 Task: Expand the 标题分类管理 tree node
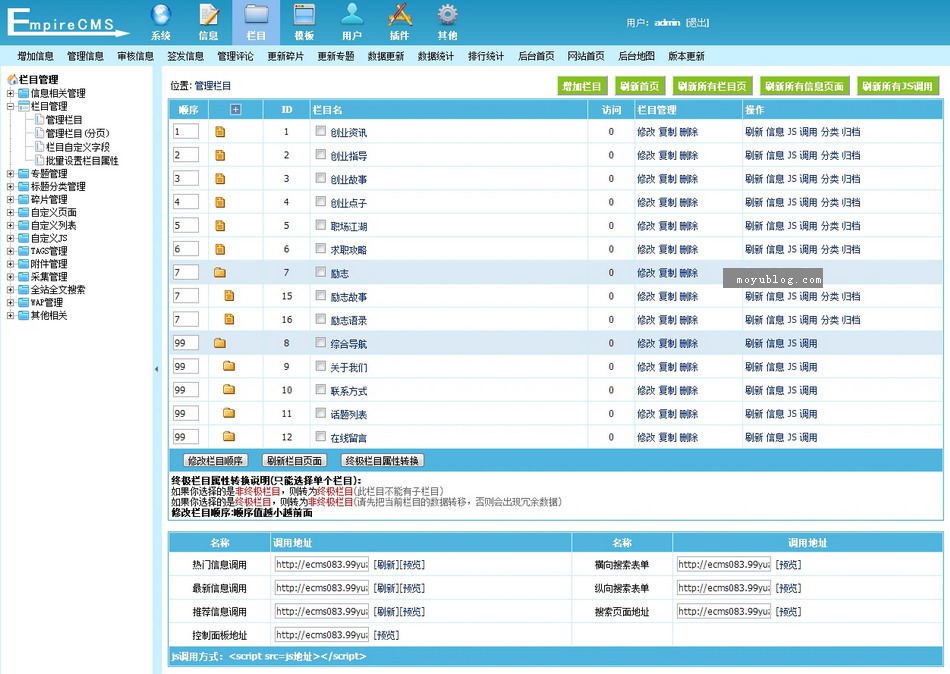[10, 187]
